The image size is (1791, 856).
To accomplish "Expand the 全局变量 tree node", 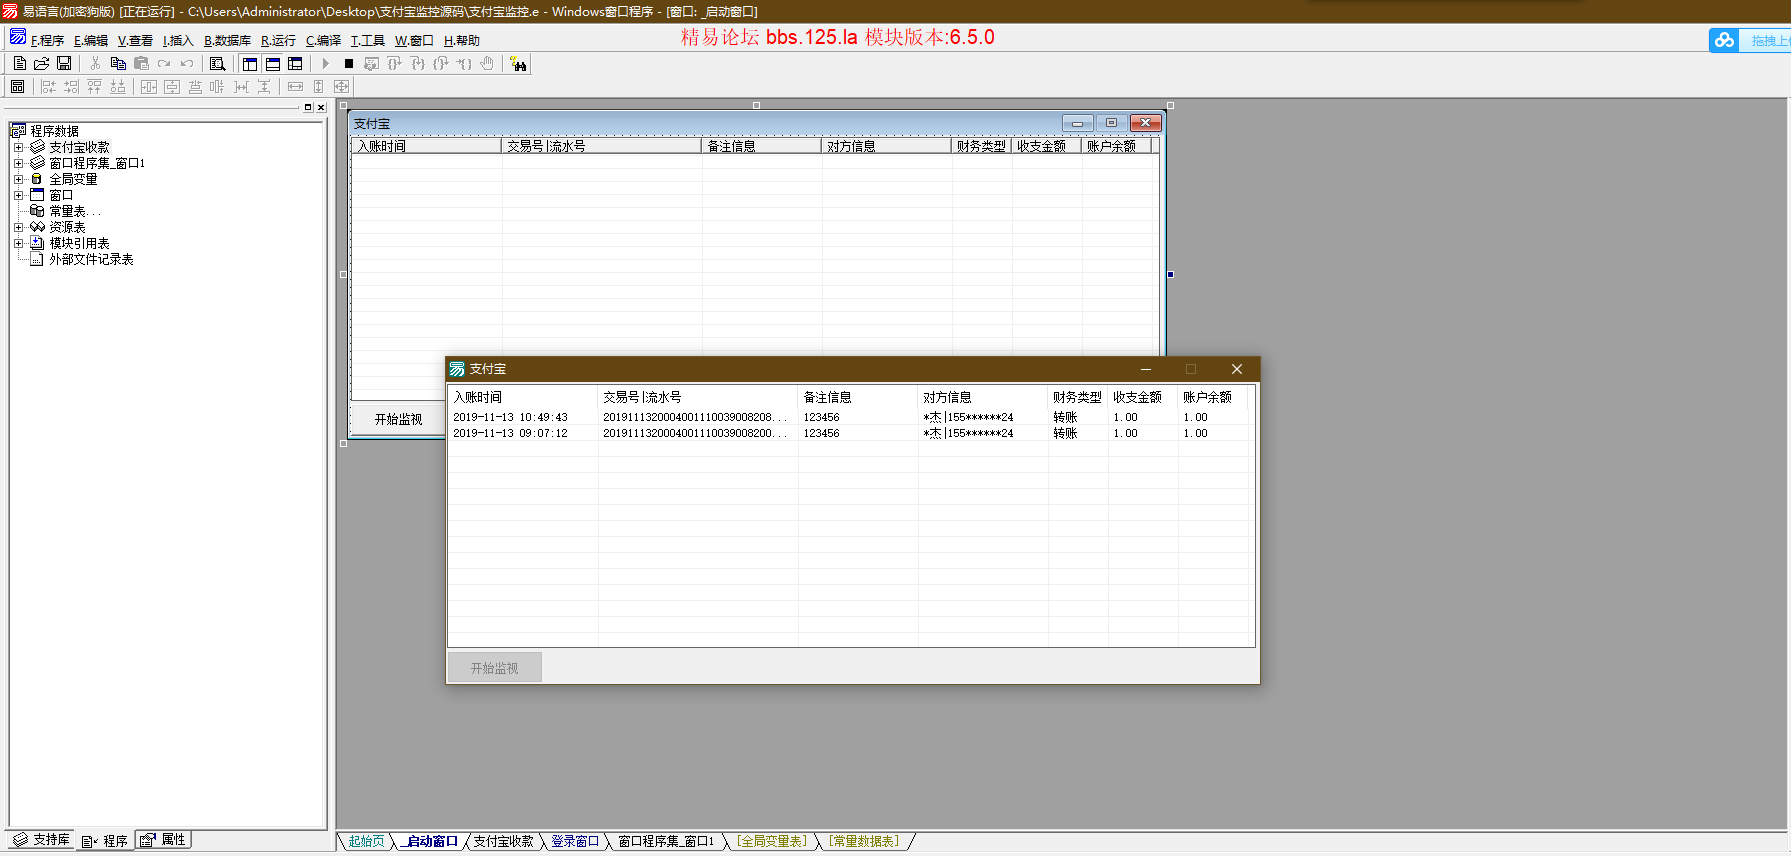I will coord(18,179).
